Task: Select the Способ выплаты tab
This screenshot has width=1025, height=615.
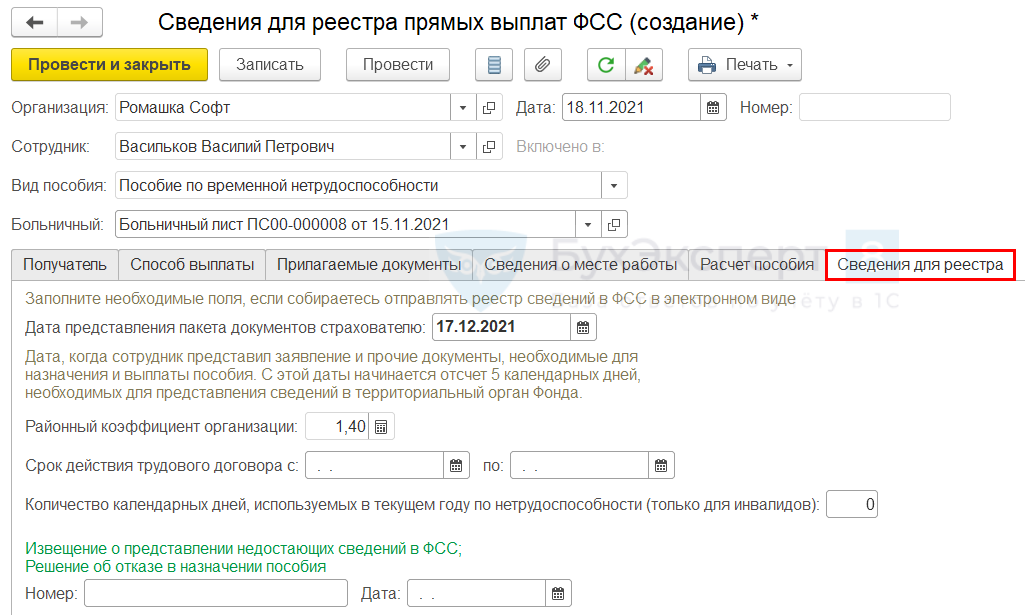Action: tap(191, 265)
